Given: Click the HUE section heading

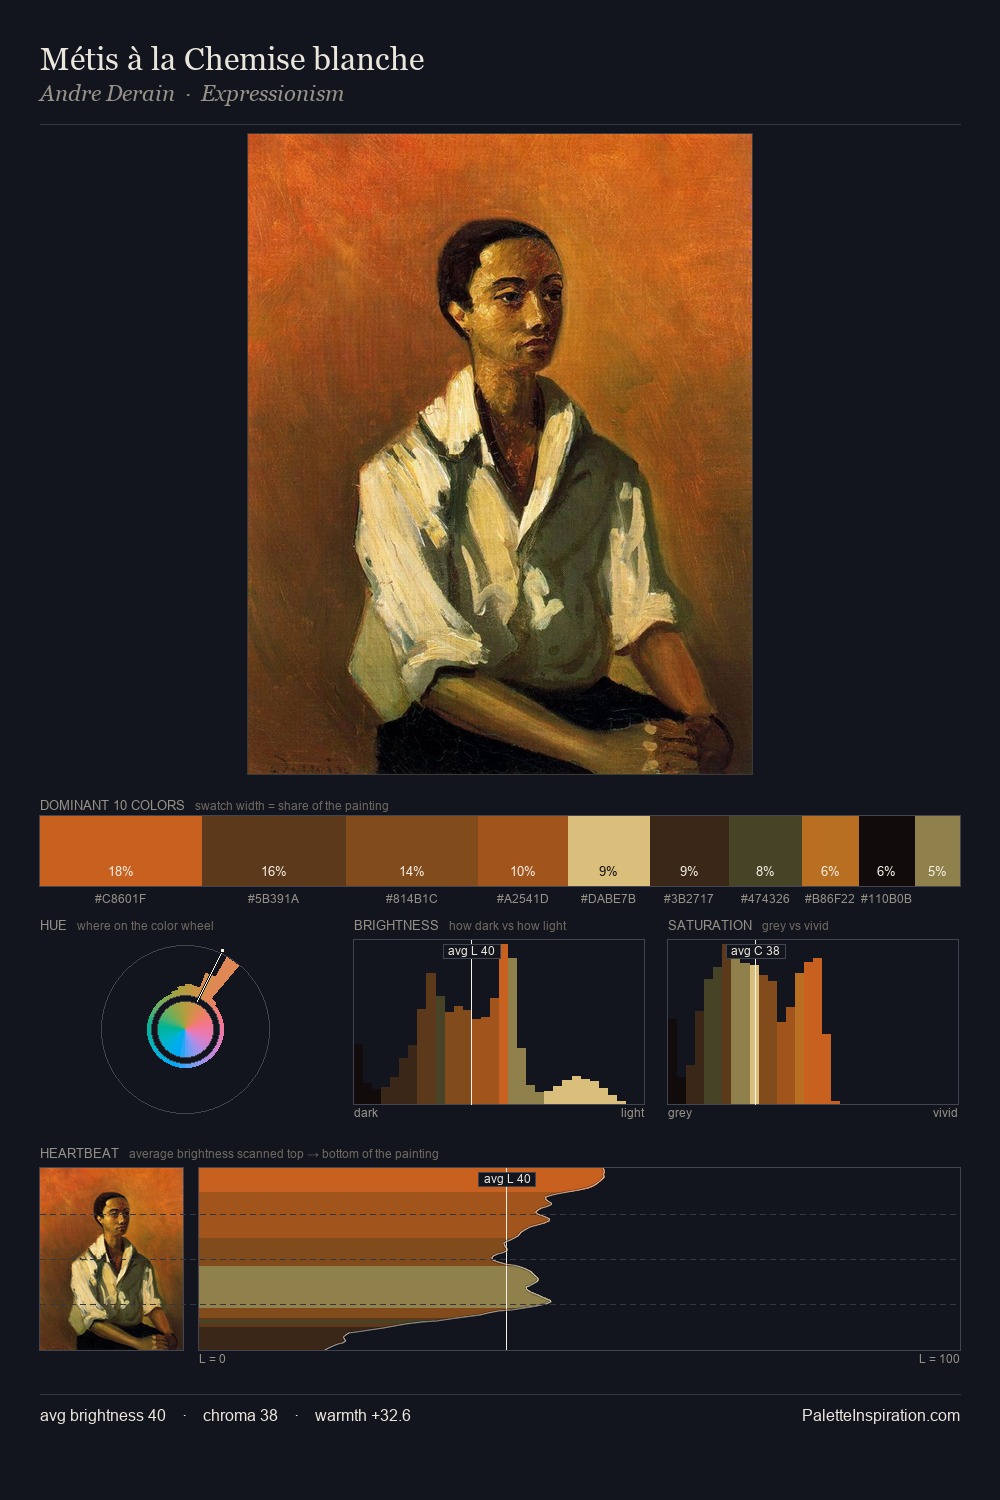Looking at the screenshot, I should coord(53,925).
